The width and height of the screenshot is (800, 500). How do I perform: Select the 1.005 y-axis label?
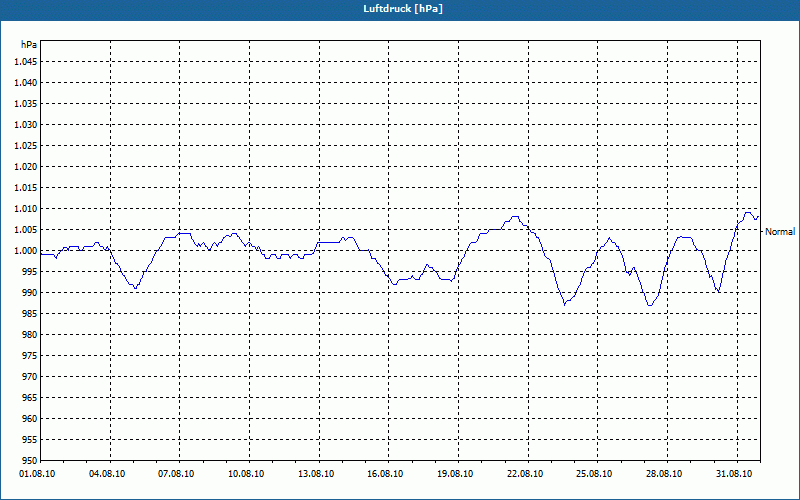pyautogui.click(x=26, y=230)
